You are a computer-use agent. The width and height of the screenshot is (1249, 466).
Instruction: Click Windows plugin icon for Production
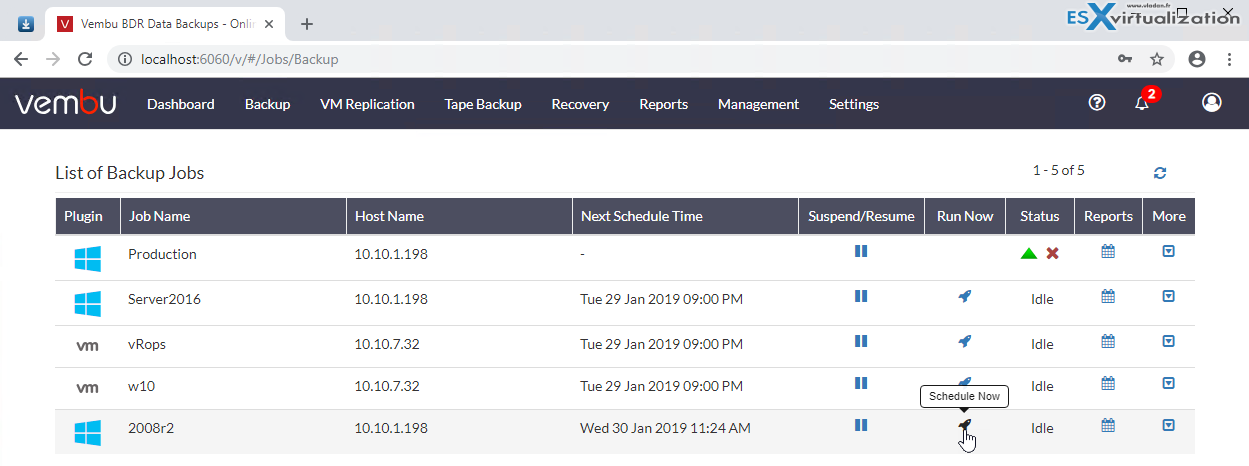click(x=88, y=258)
